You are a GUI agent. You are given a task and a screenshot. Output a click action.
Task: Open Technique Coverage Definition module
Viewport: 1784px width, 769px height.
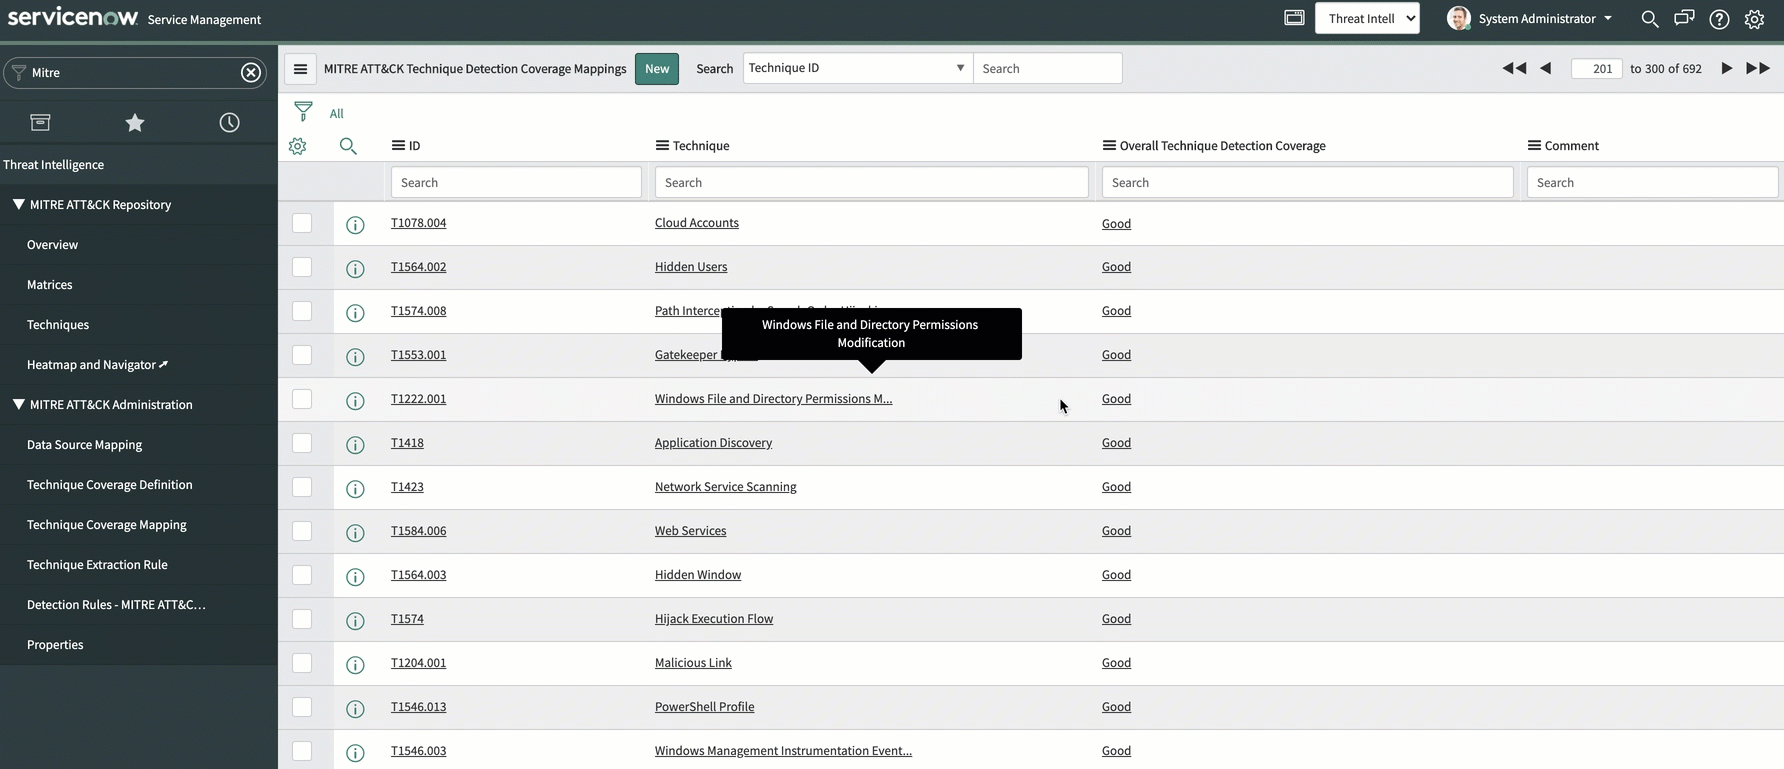click(x=109, y=484)
